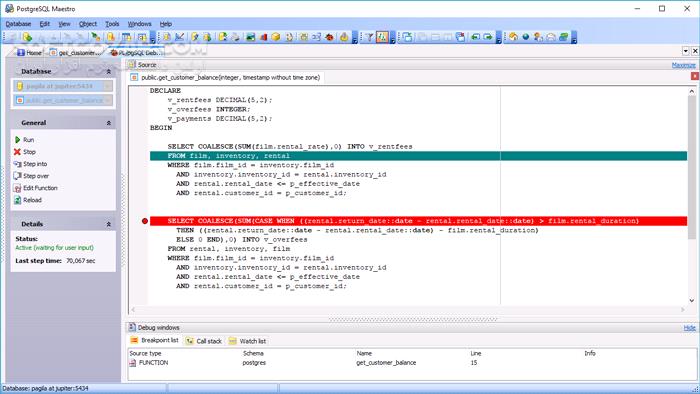
Task: Open toolbar options dropdown after the filter group
Action: (393, 37)
